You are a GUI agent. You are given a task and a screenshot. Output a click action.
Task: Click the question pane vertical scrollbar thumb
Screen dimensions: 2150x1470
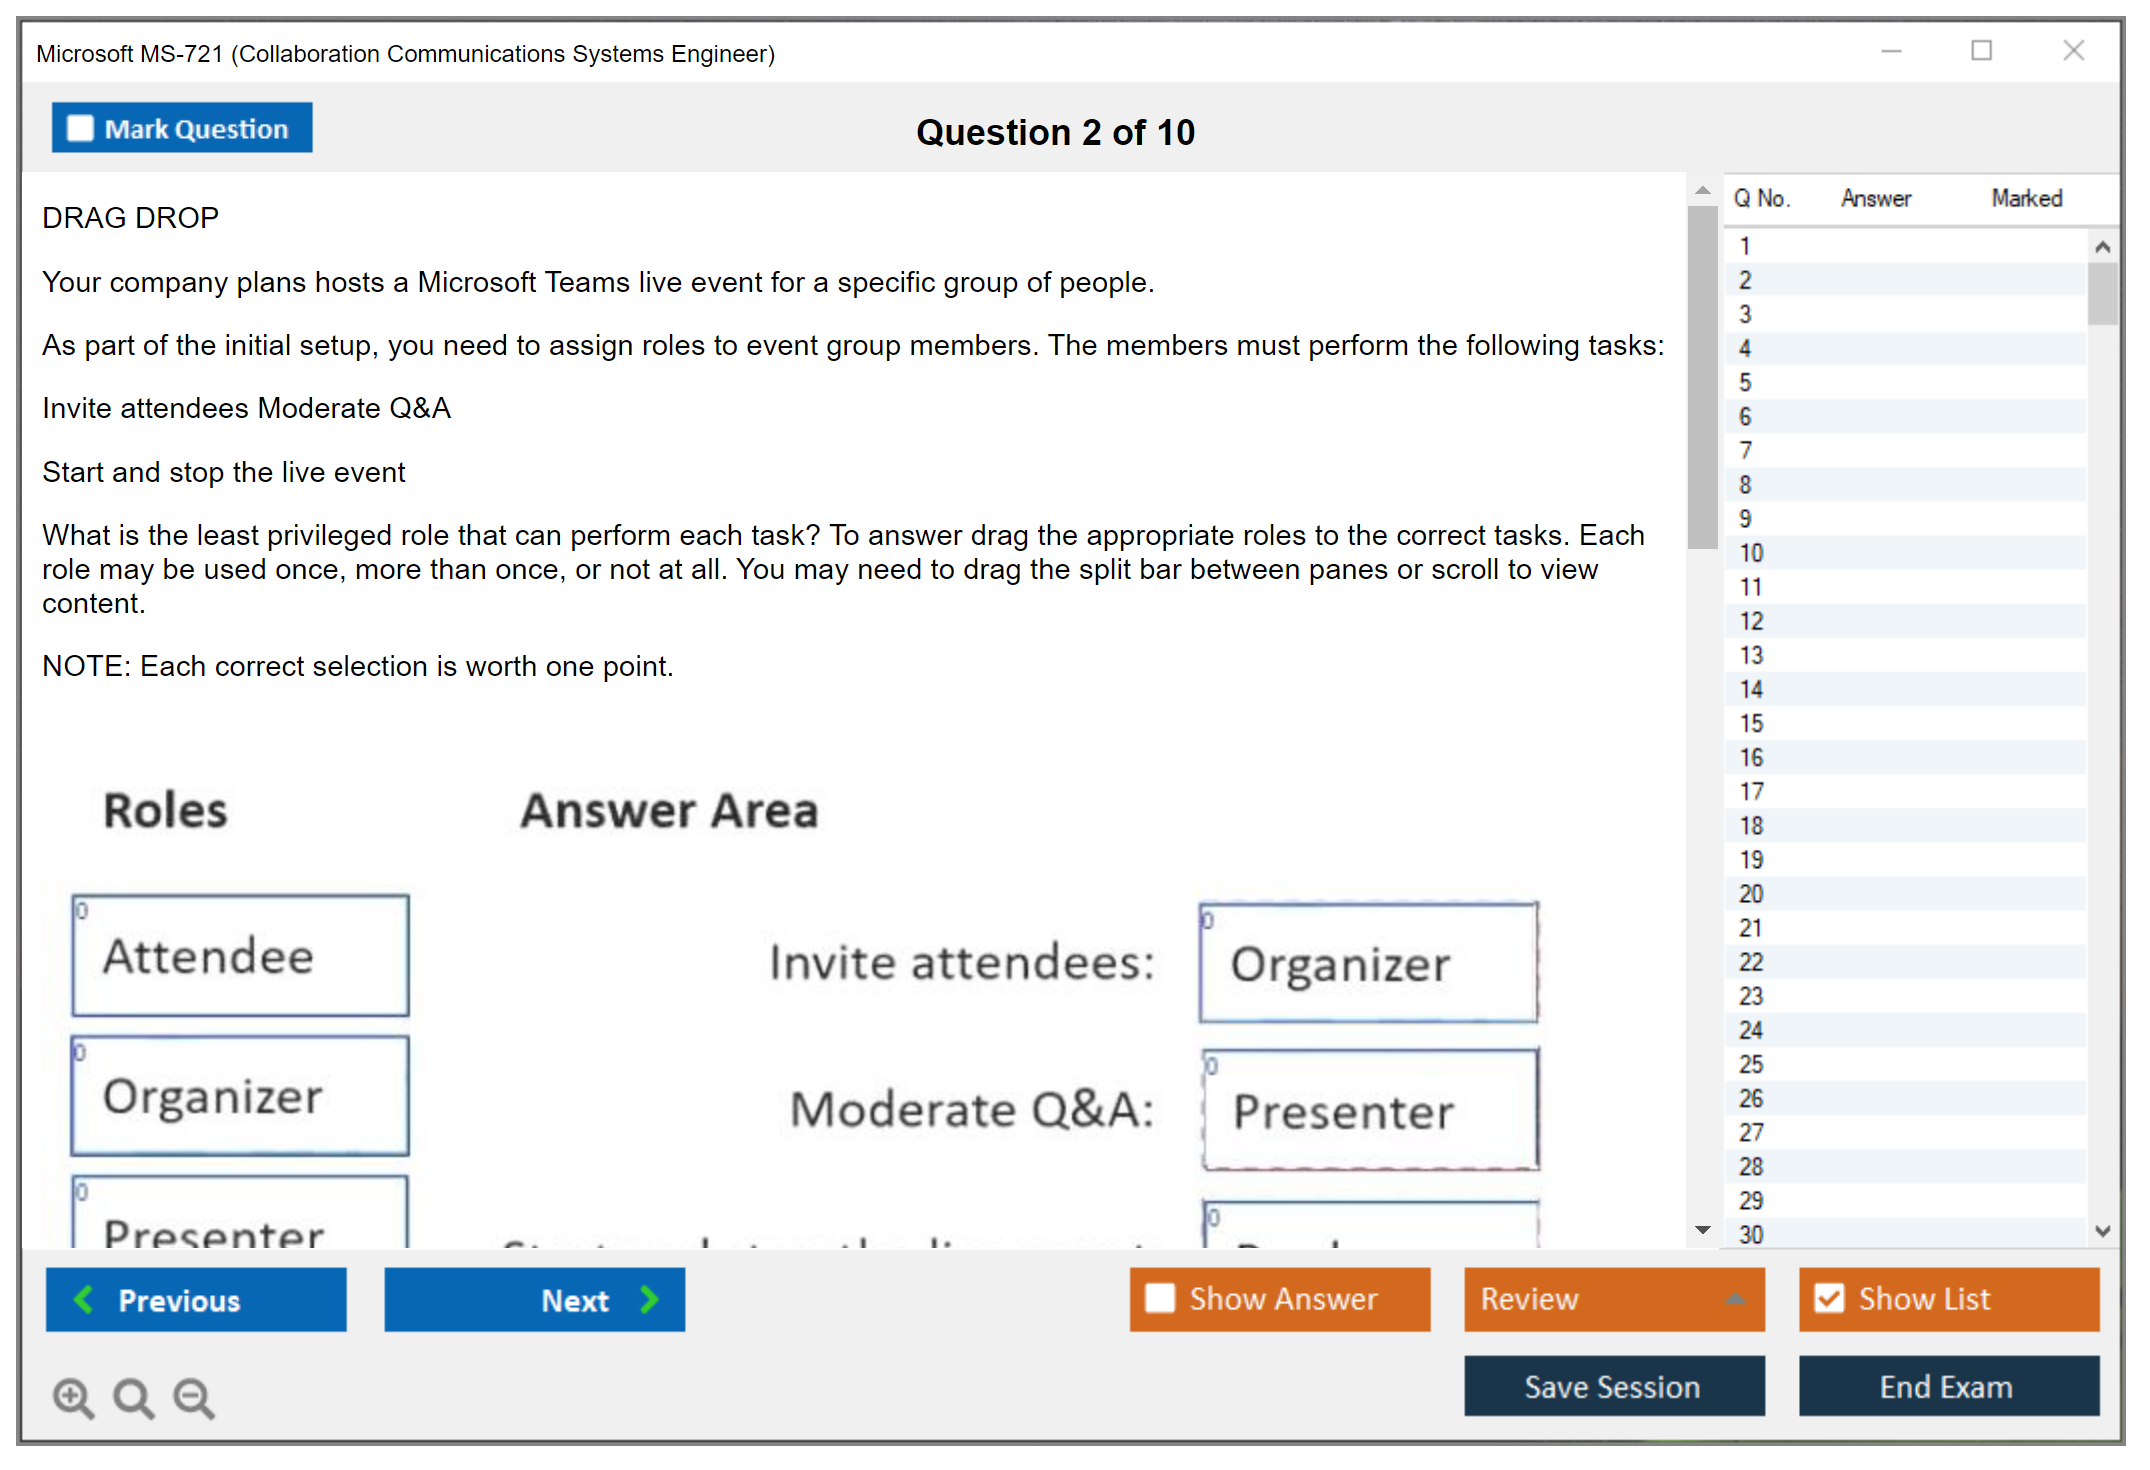coord(1702,377)
